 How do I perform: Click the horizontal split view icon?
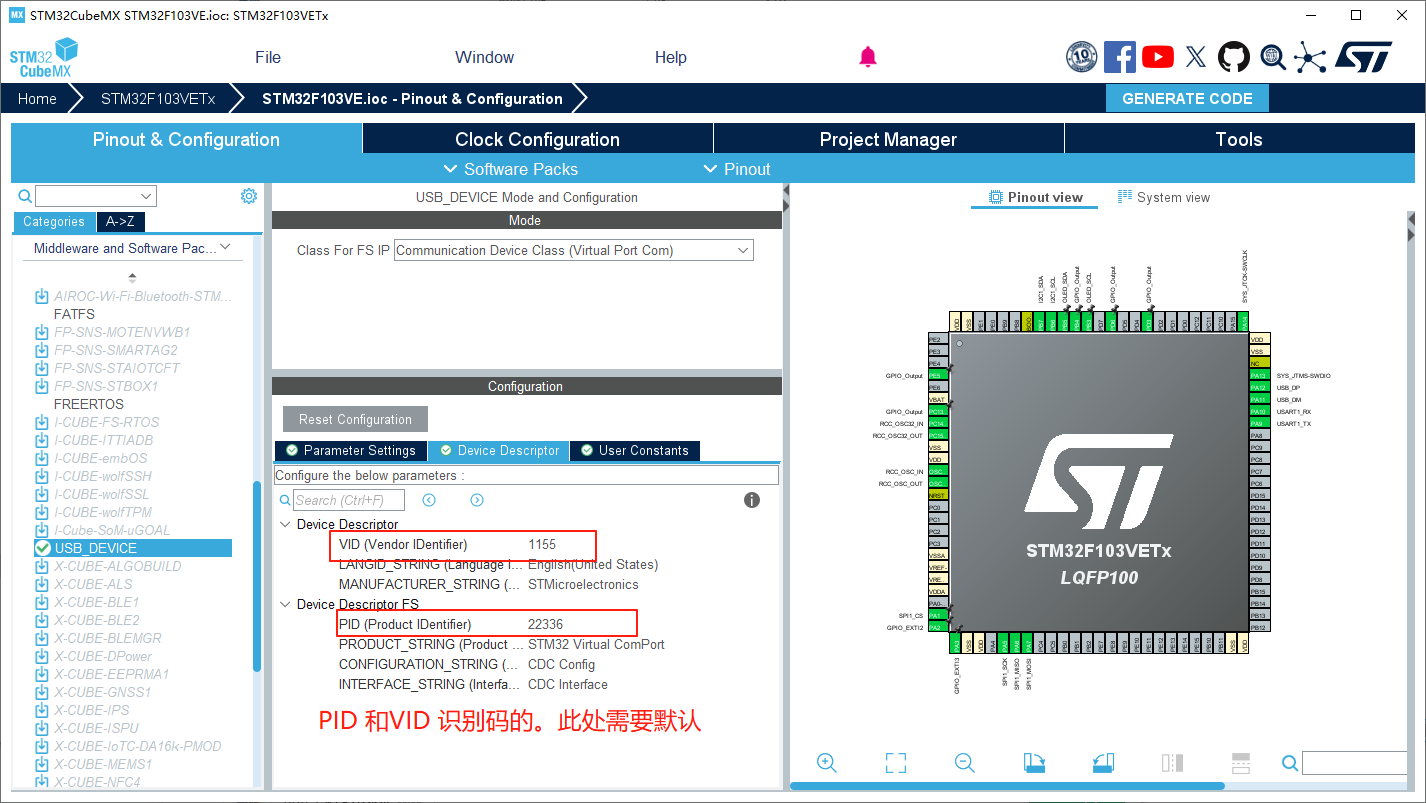click(x=1241, y=763)
